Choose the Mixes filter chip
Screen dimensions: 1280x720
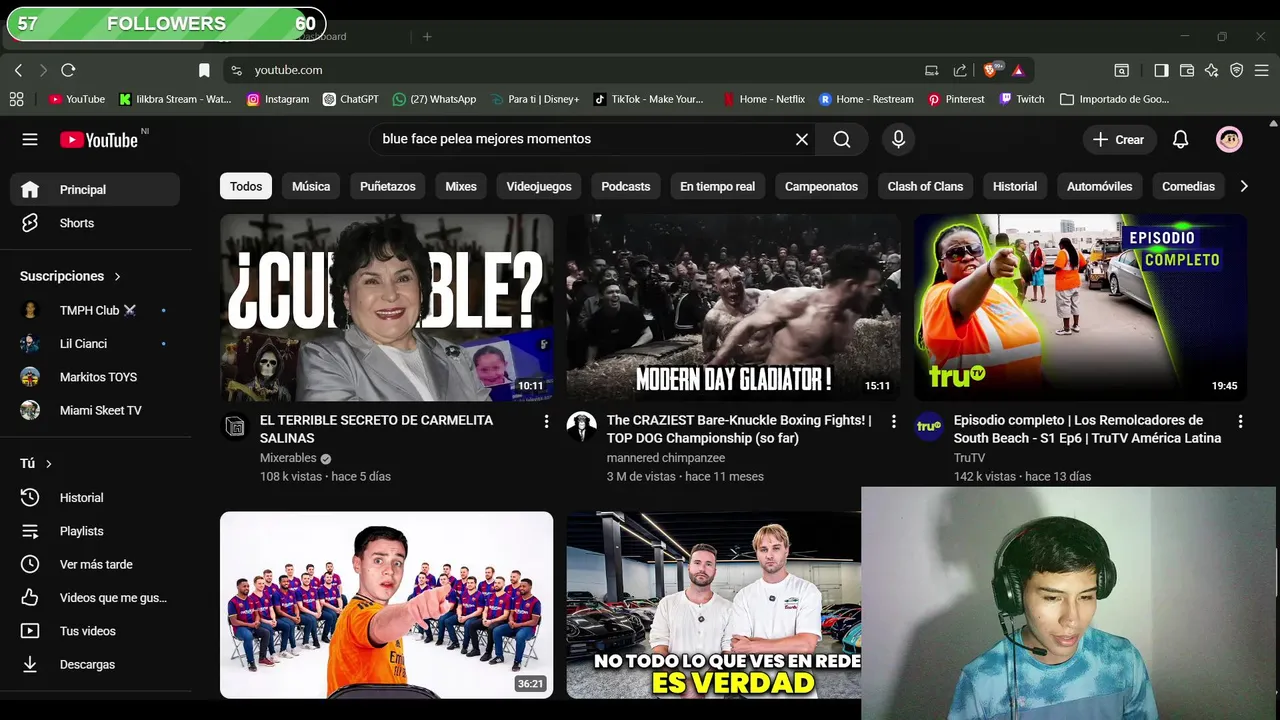(461, 186)
